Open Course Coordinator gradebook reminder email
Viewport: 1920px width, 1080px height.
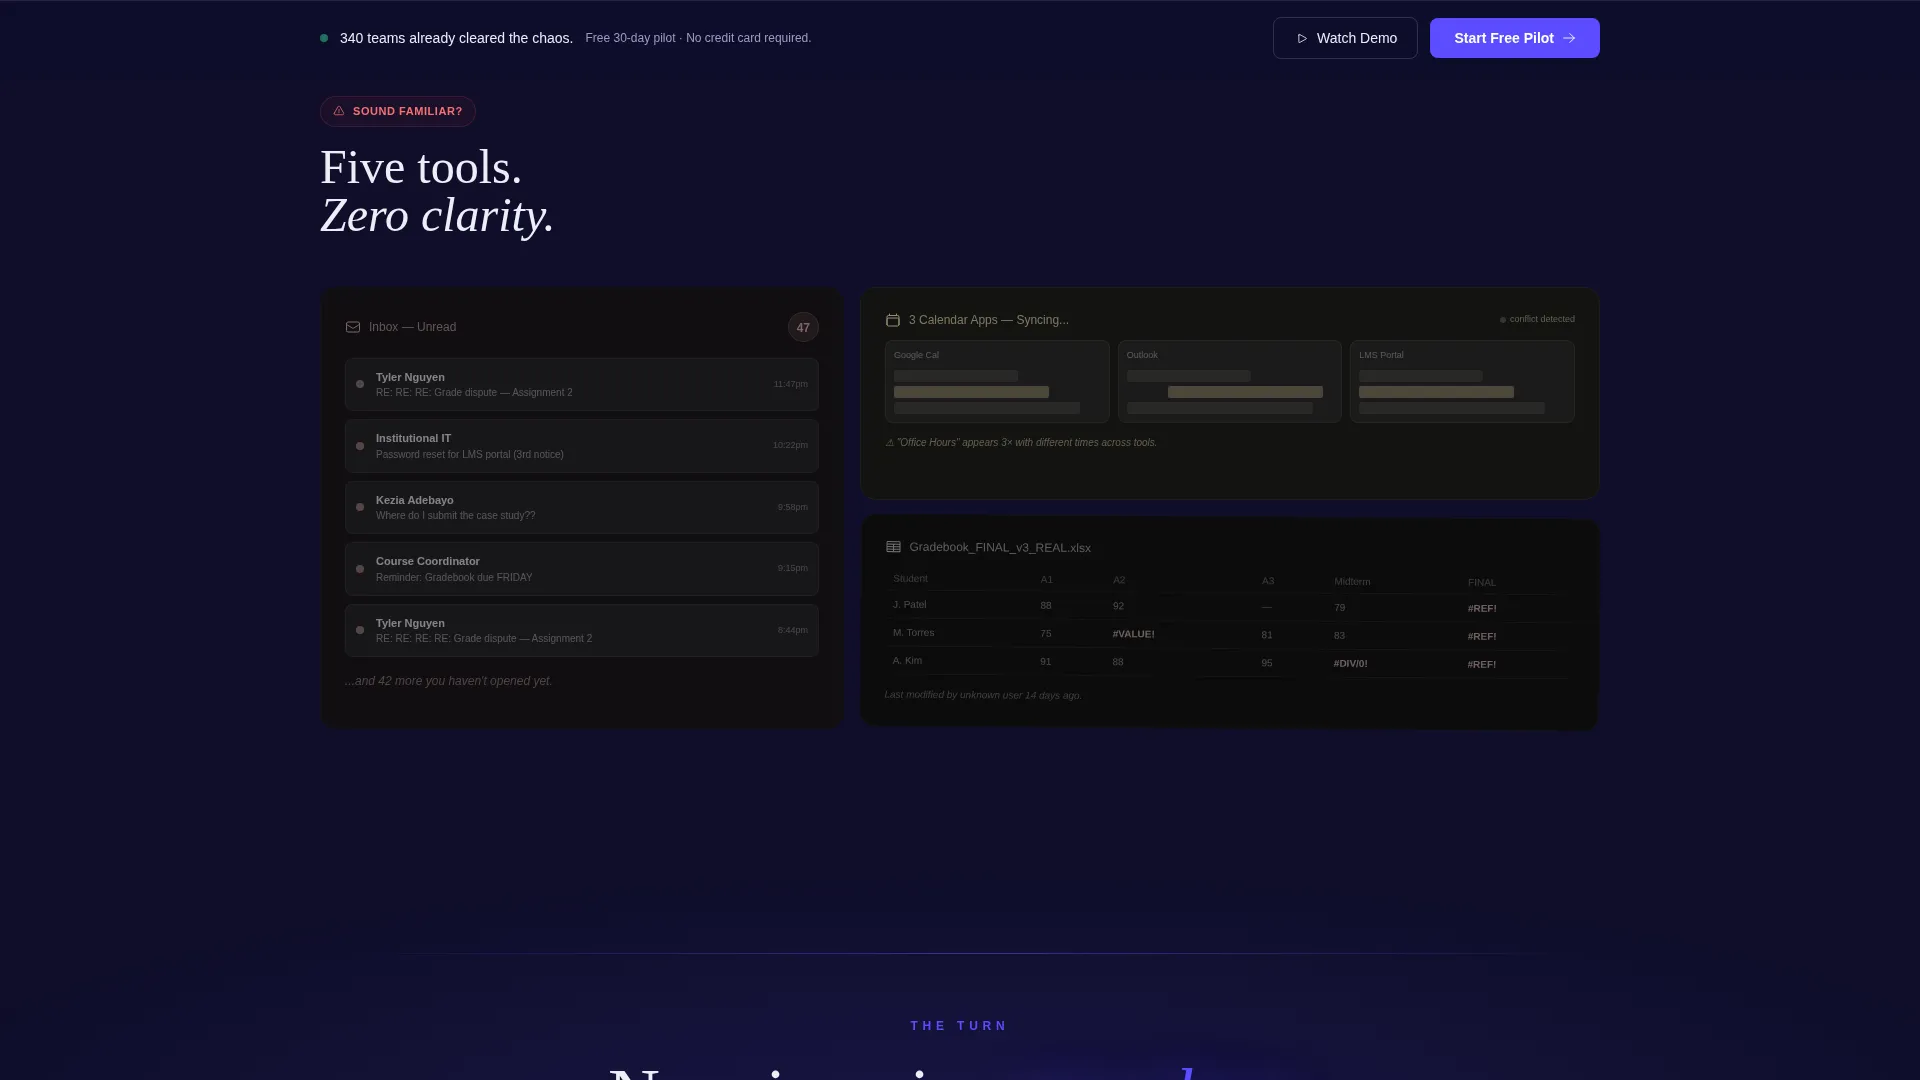pos(582,569)
